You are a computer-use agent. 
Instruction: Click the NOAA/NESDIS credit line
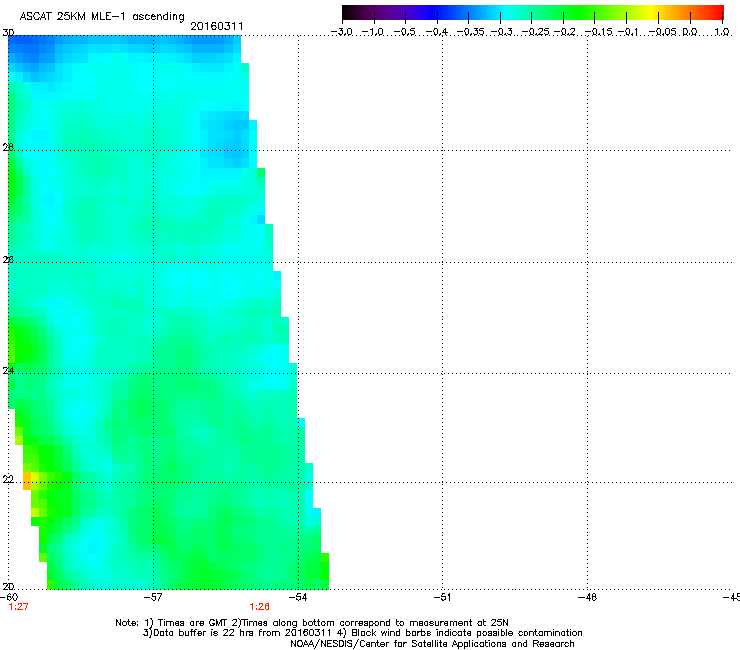(x=432, y=644)
